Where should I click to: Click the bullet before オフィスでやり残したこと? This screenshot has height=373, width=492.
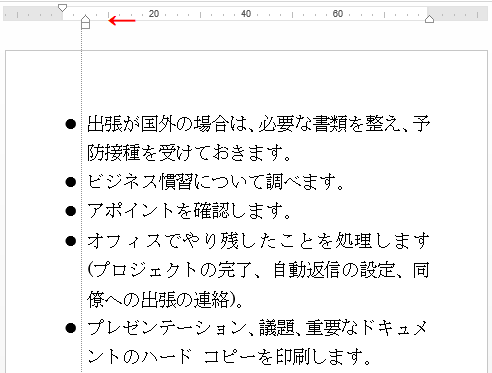[x=71, y=241]
